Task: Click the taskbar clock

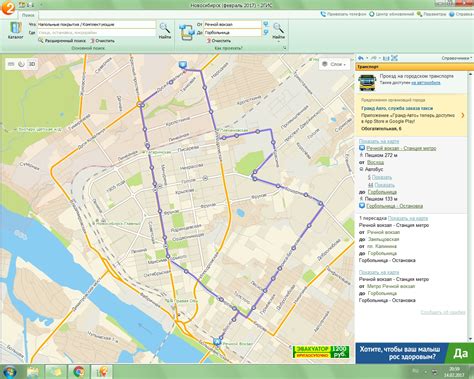Action: coord(454,372)
